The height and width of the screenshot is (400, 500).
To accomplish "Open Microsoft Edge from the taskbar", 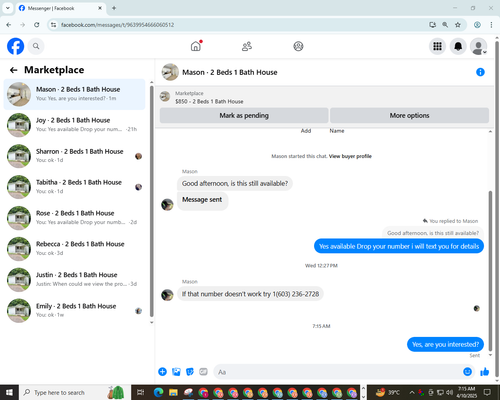I will point(158,392).
